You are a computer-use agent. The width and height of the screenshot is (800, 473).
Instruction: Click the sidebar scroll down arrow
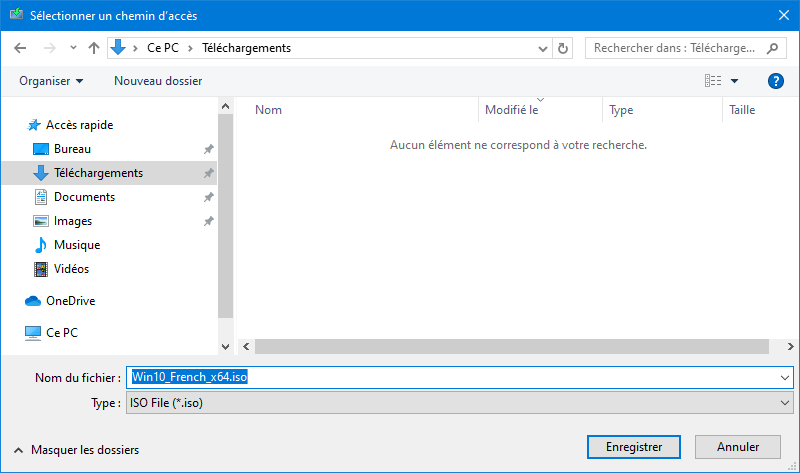[226, 346]
